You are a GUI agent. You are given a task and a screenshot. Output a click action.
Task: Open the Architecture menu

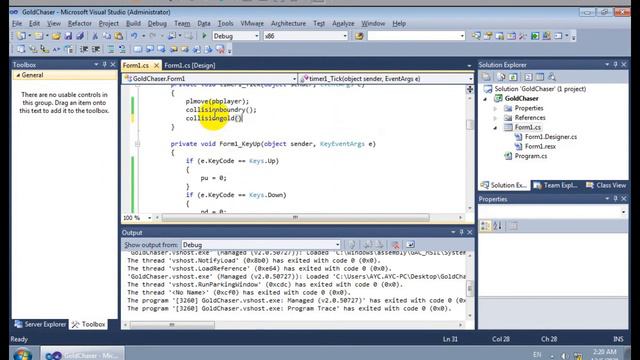click(288, 24)
